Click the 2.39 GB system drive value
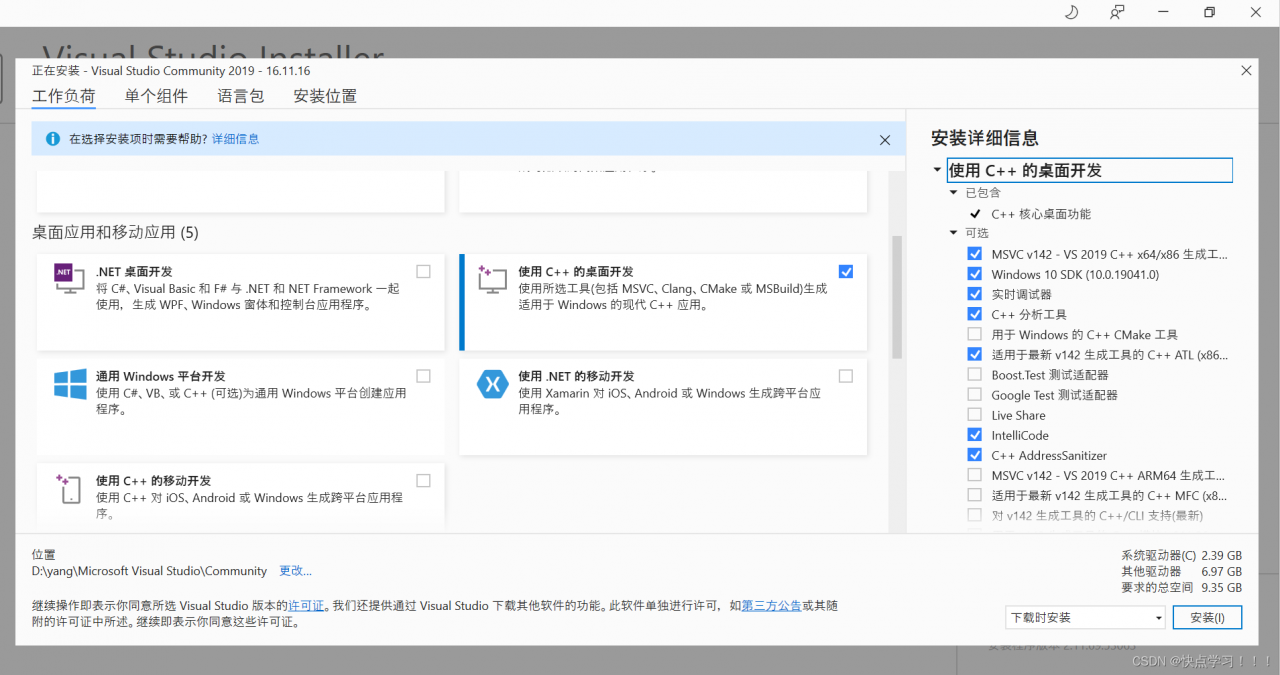Image resolution: width=1280 pixels, height=675 pixels. 1221,556
